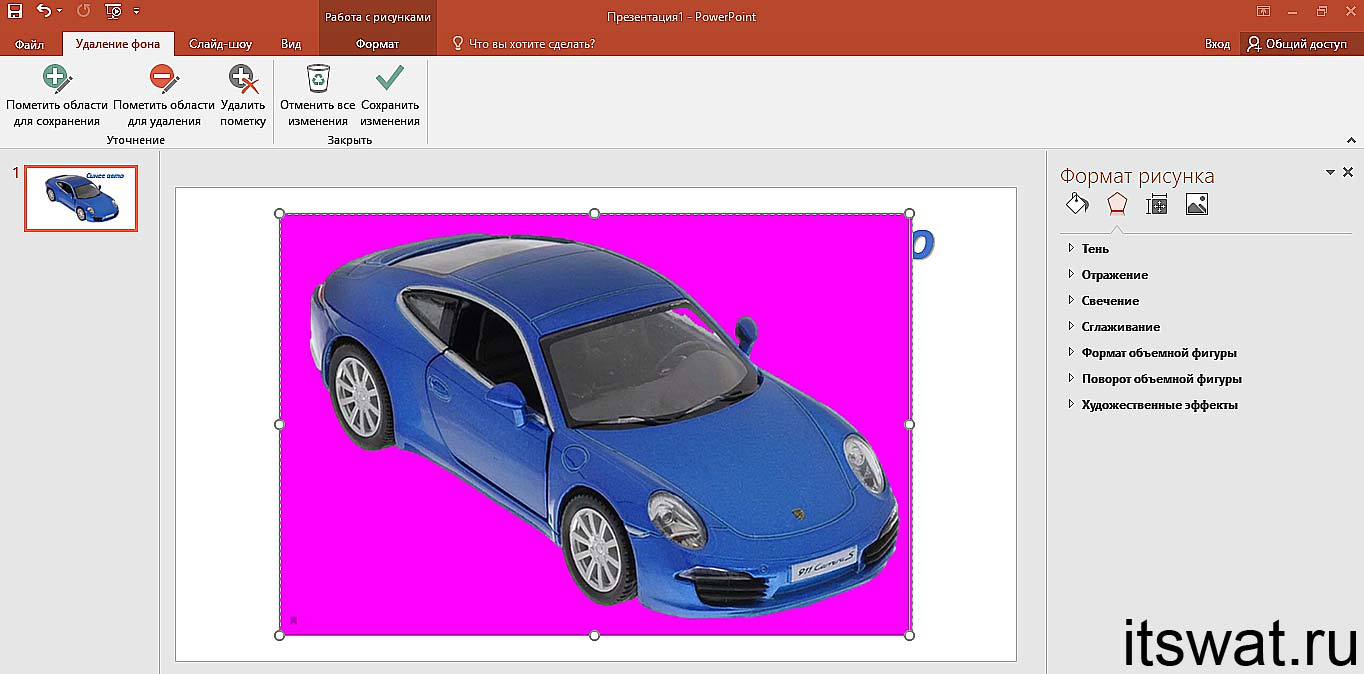Expand the Художественные эффекты section
The width and height of the screenshot is (1364, 674).
point(1159,404)
